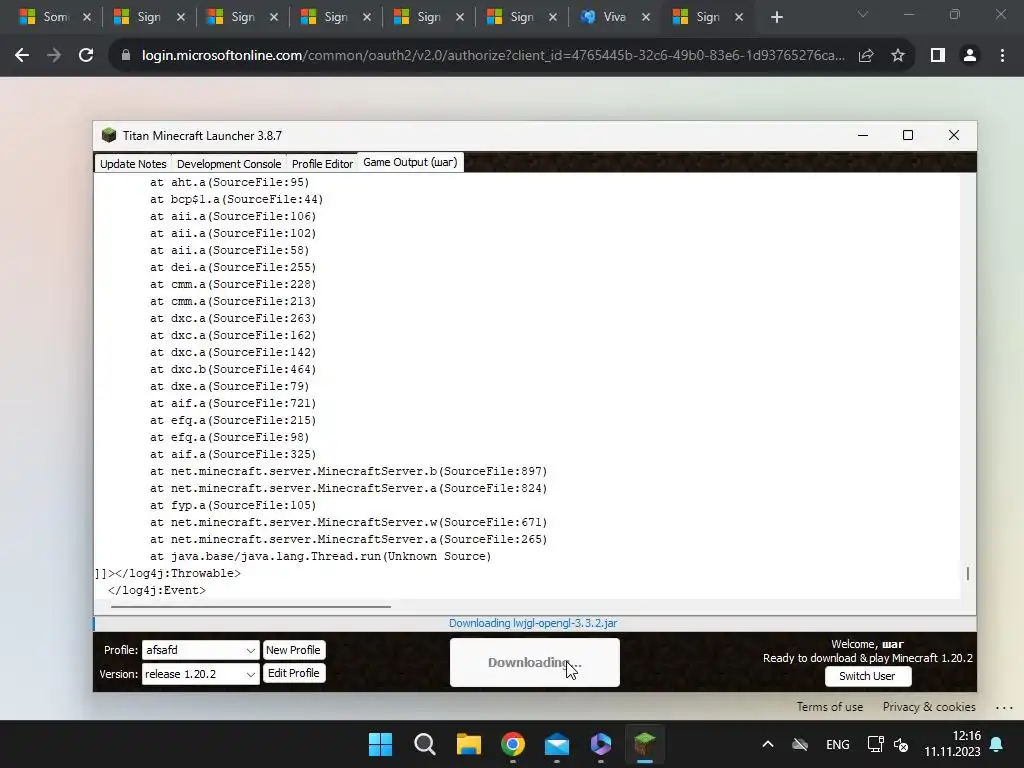Click the horizontal scrollbar of game output
This screenshot has height=768, width=1024.
251,607
